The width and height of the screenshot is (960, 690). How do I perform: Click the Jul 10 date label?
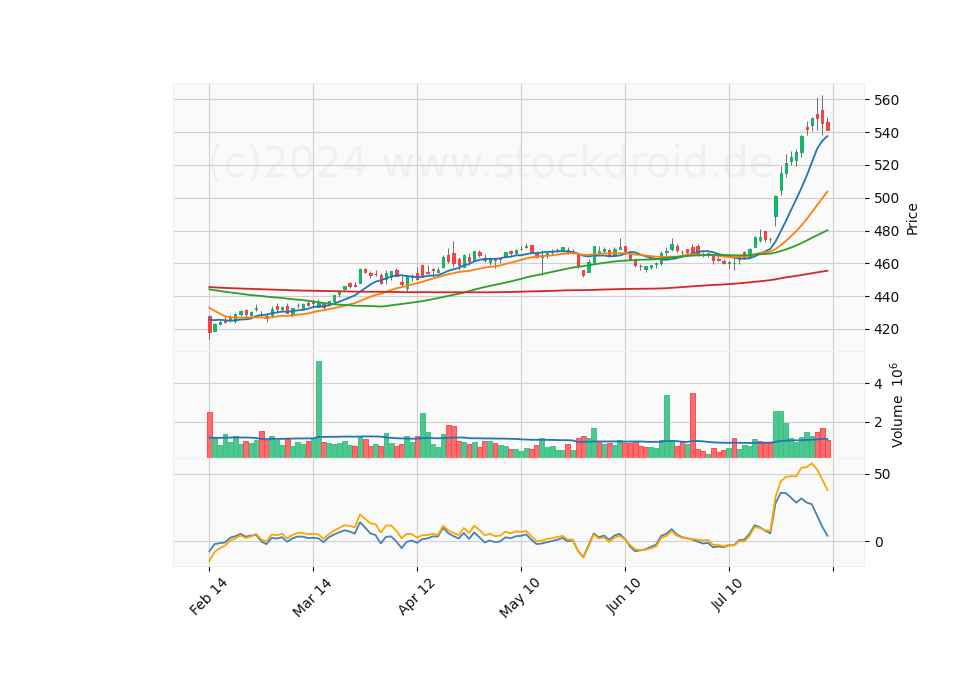pyautogui.click(x=727, y=595)
